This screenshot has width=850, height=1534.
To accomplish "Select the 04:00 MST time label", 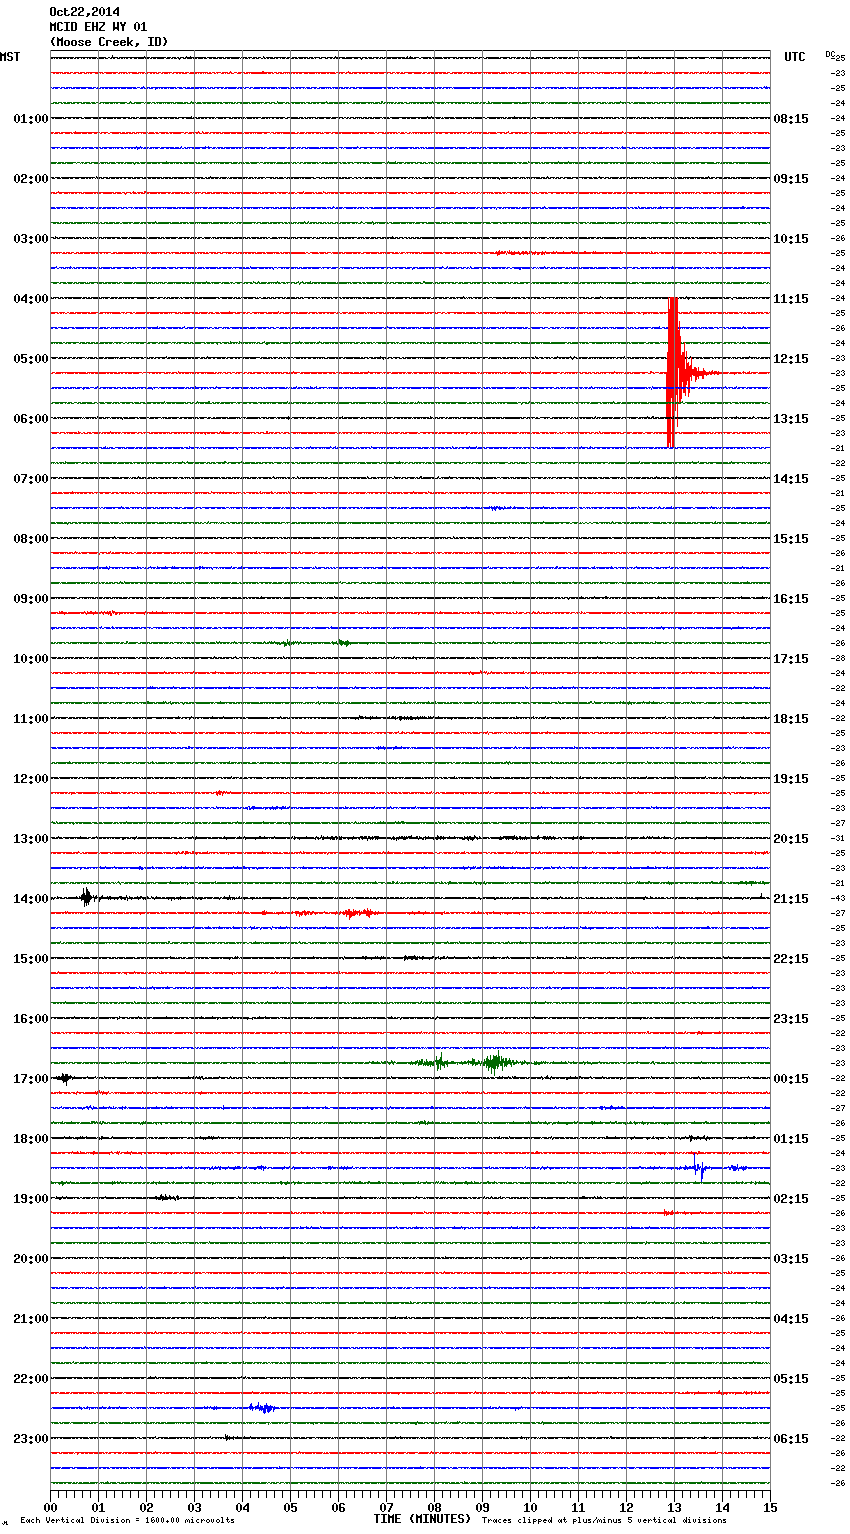I will [x=31, y=299].
